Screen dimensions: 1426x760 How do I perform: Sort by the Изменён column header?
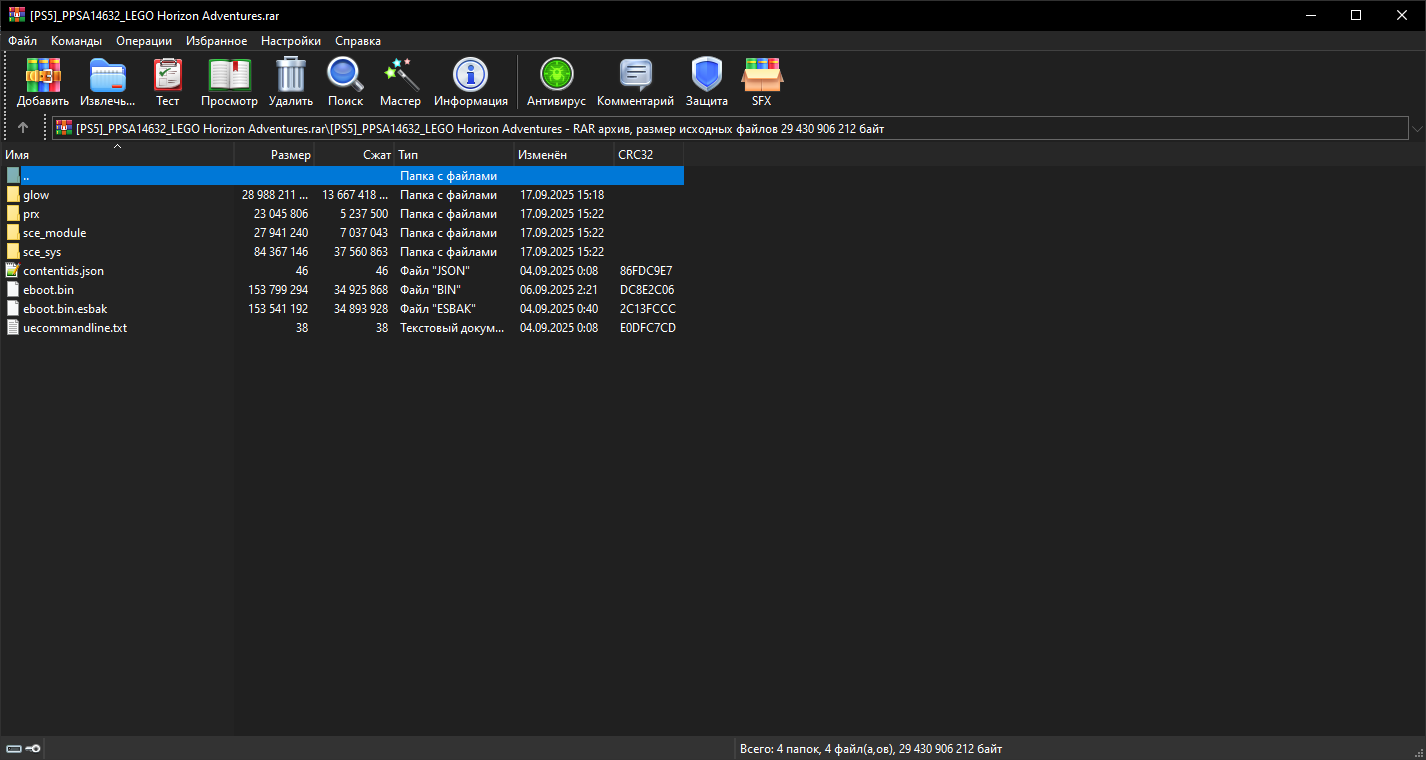(564, 155)
